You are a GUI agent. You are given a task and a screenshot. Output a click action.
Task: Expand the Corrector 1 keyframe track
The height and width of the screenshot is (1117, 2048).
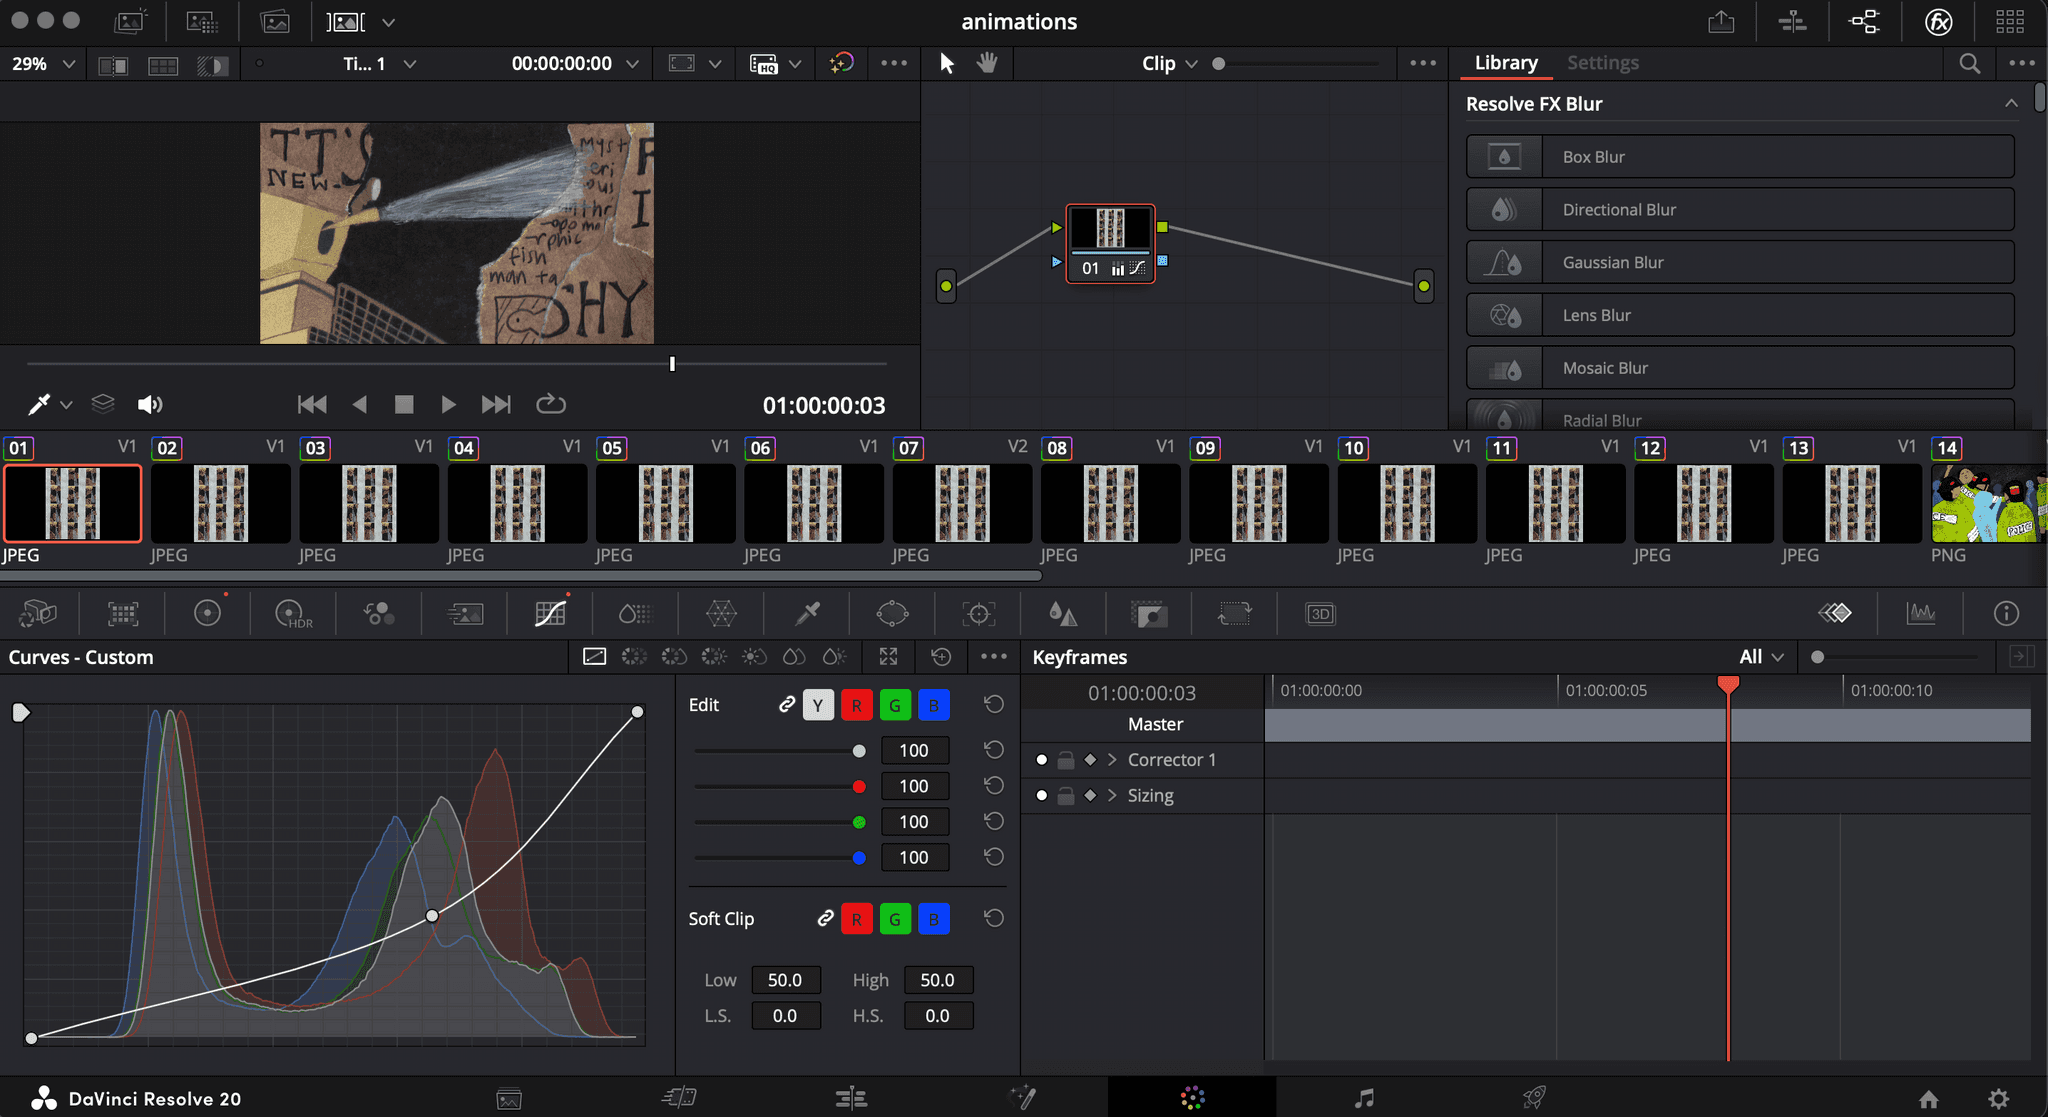pos(1112,760)
